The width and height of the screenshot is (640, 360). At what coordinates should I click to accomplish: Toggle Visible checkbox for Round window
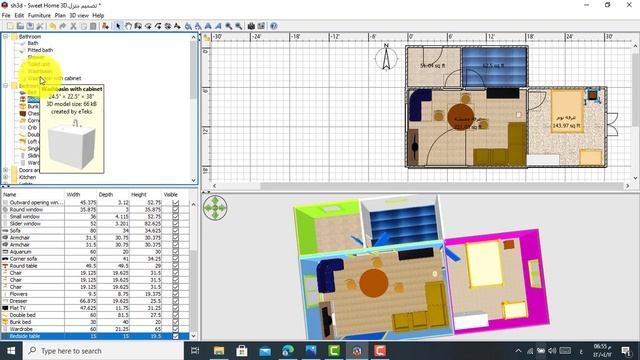click(176, 209)
